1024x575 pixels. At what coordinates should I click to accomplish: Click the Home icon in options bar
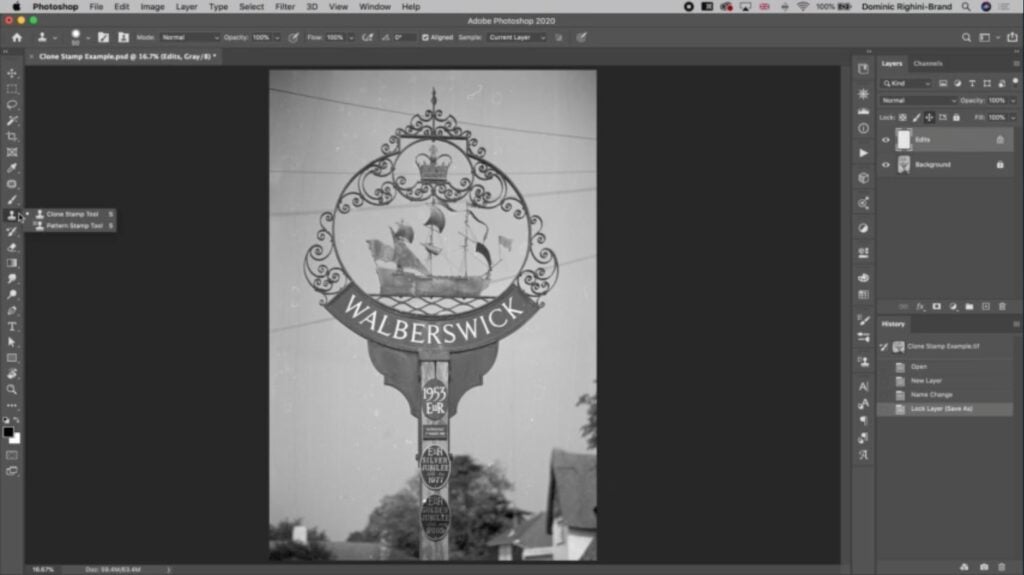point(17,37)
